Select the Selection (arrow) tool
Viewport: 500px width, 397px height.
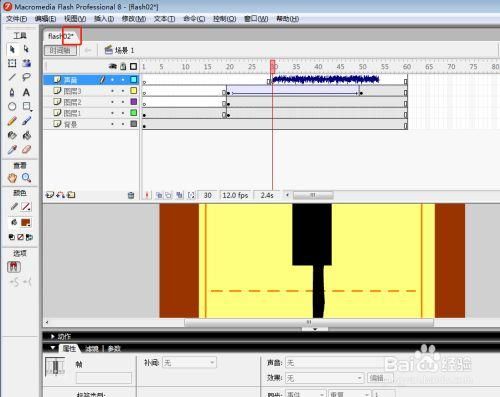(x=12, y=49)
